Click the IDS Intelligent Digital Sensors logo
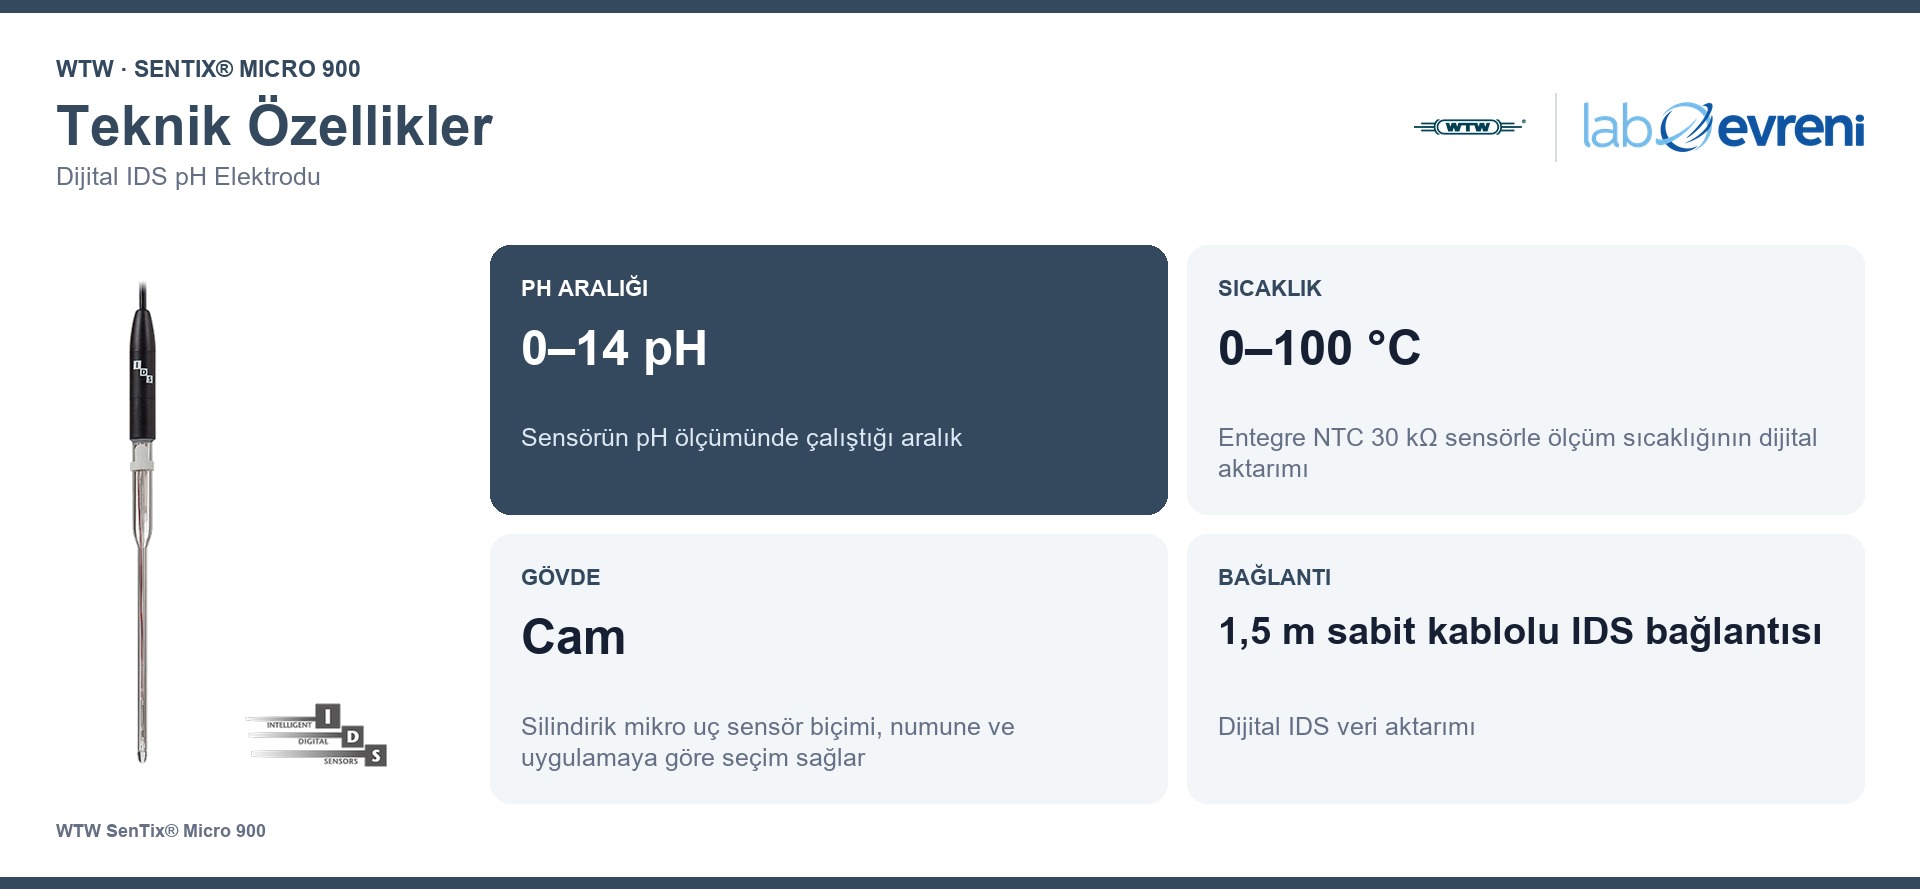Screen dimensions: 1920x889 (316, 736)
